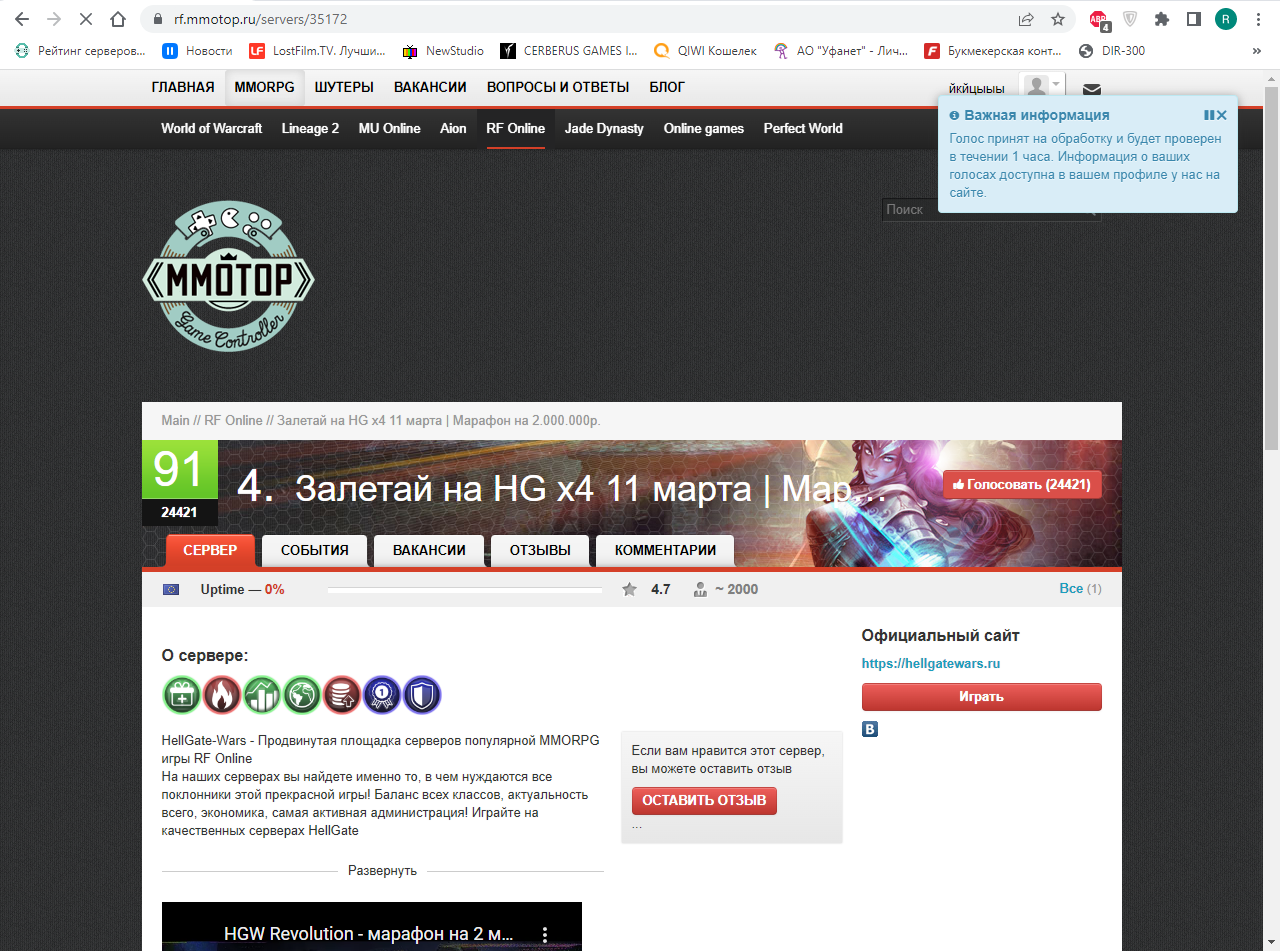Pause the notification with the pause icon

(1209, 115)
